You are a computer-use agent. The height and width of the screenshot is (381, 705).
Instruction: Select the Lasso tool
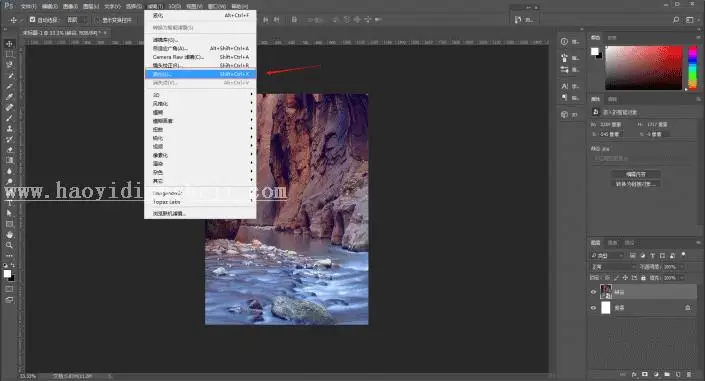coord(9,65)
